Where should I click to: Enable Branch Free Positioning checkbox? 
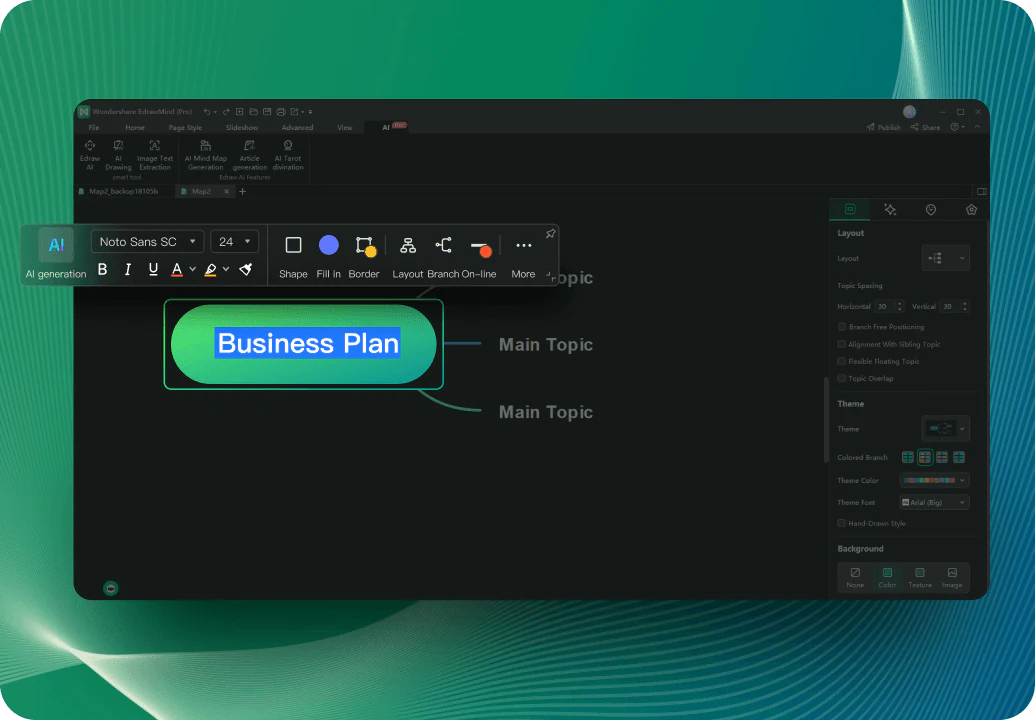(842, 327)
